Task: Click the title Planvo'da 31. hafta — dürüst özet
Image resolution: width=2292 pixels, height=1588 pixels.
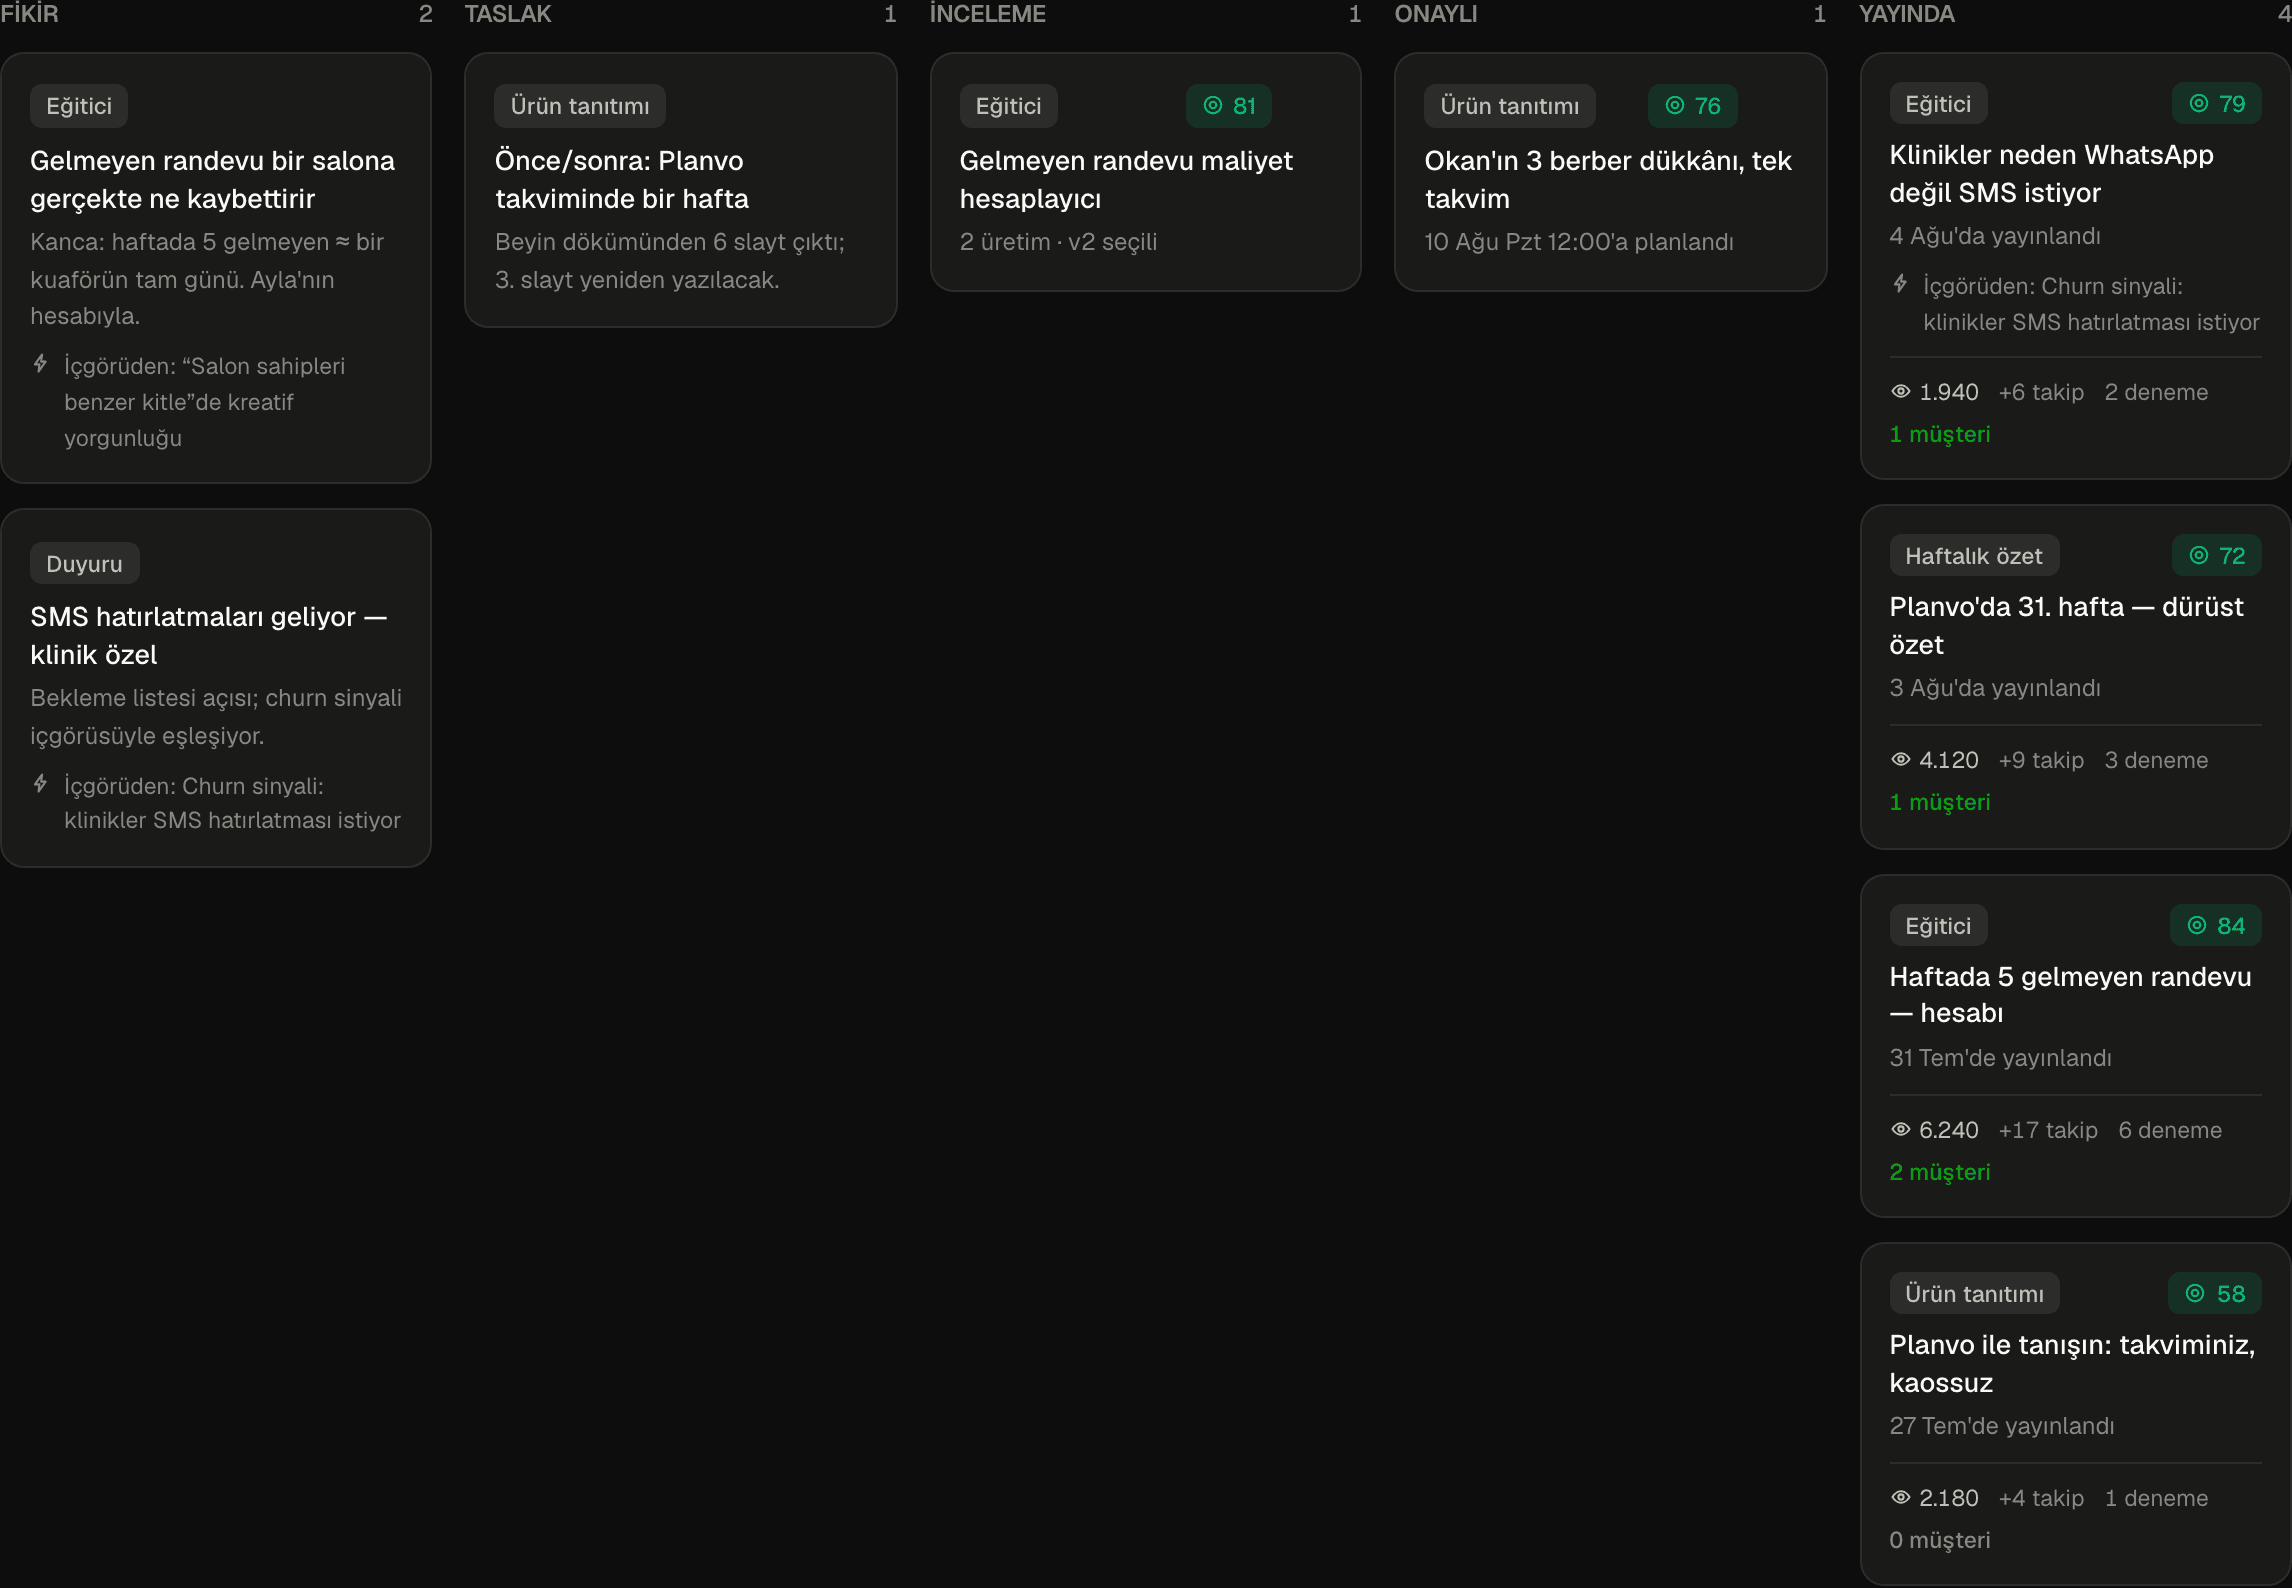Action: pyautogui.click(x=2066, y=626)
